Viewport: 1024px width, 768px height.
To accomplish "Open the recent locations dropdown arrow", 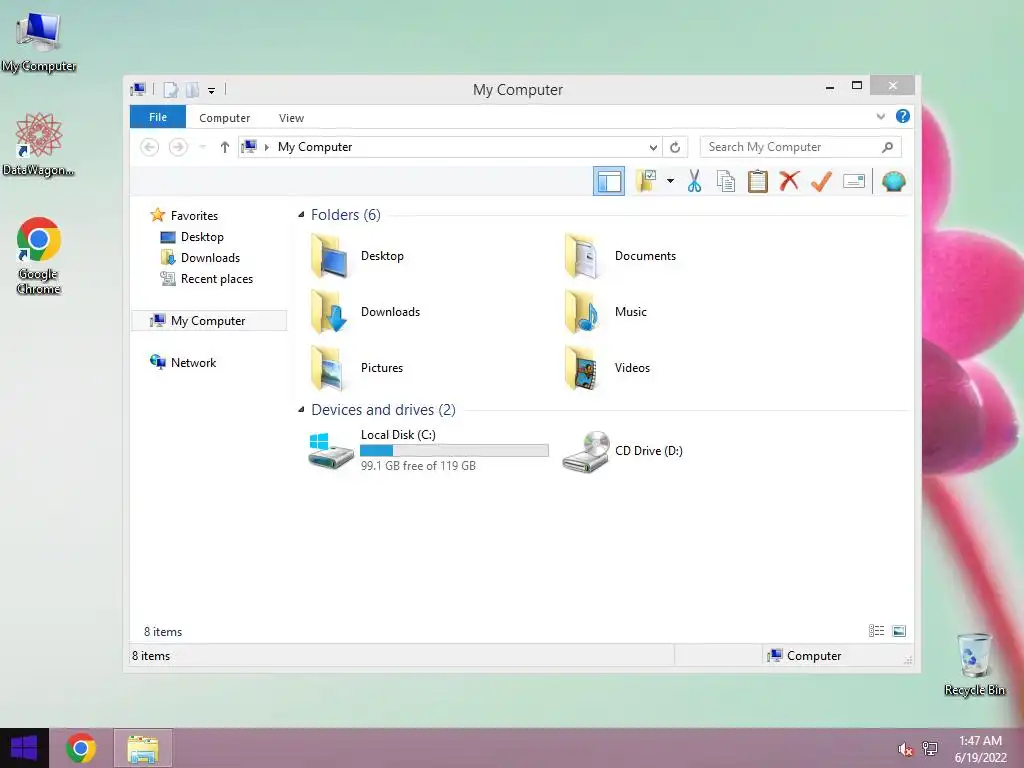I will (x=202, y=147).
